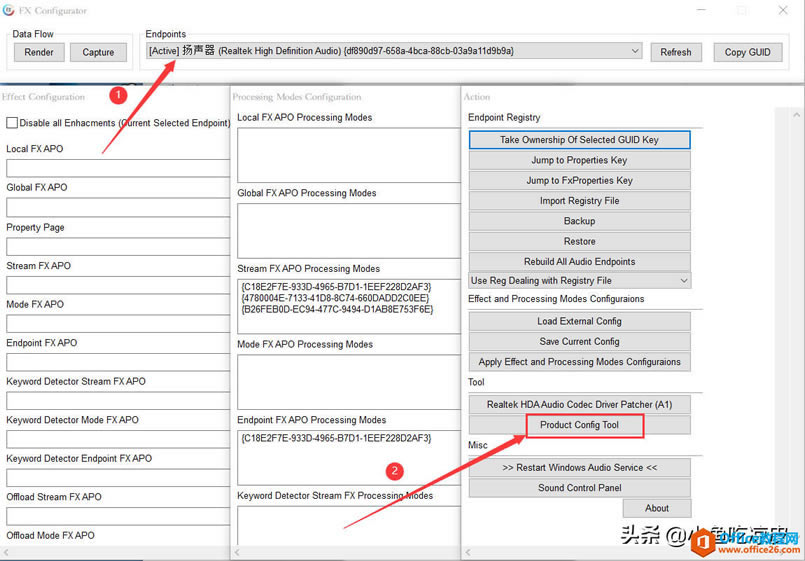Apply Effect and Processing Modes Configurations
Image resolution: width=805 pixels, height=561 pixels.
[x=579, y=362]
